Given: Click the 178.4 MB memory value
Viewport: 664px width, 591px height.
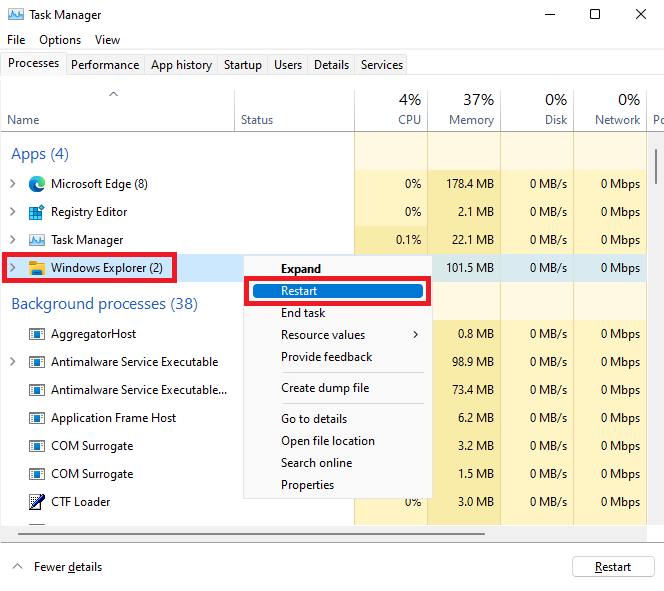Looking at the screenshot, I should 470,184.
